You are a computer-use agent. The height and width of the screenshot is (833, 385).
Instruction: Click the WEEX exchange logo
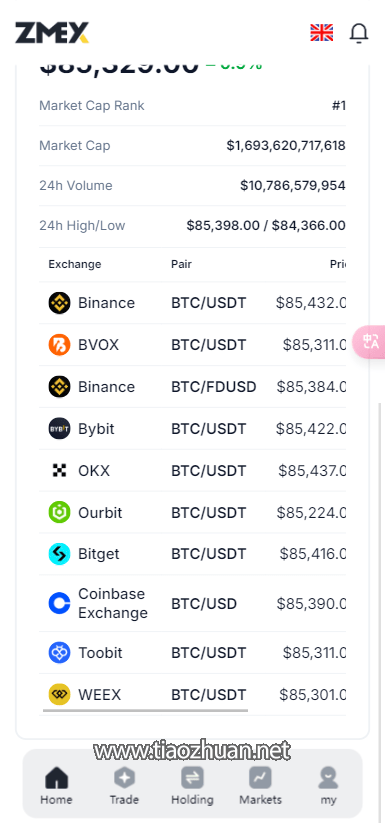(59, 694)
